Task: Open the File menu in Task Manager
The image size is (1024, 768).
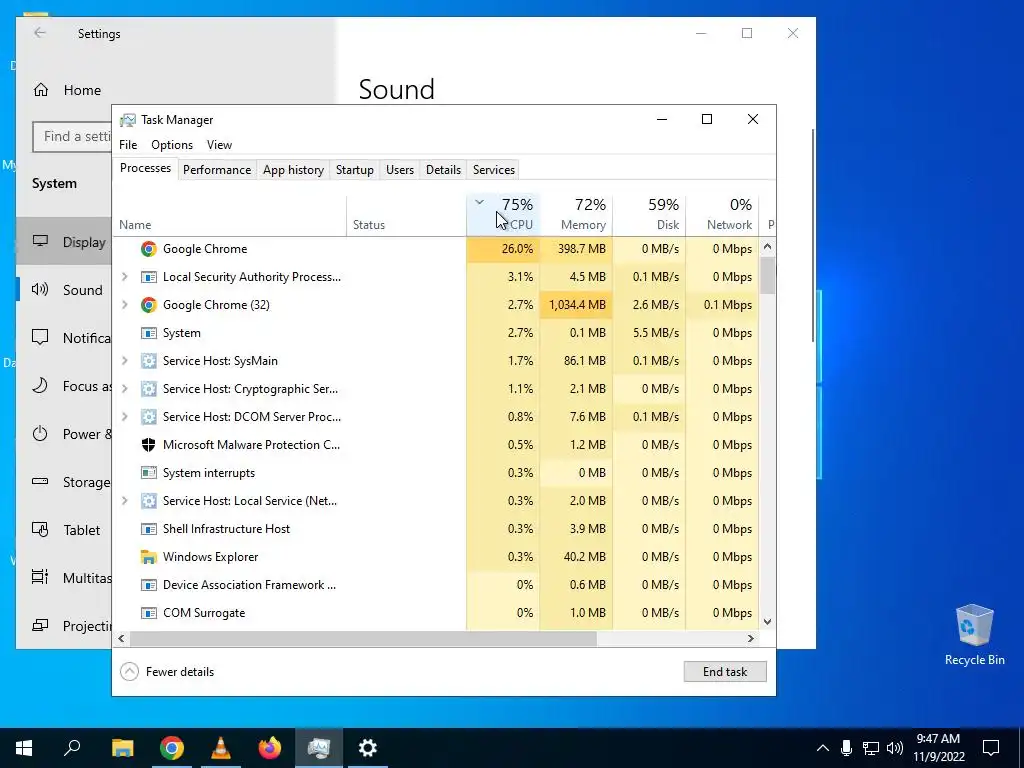Action: click(128, 145)
